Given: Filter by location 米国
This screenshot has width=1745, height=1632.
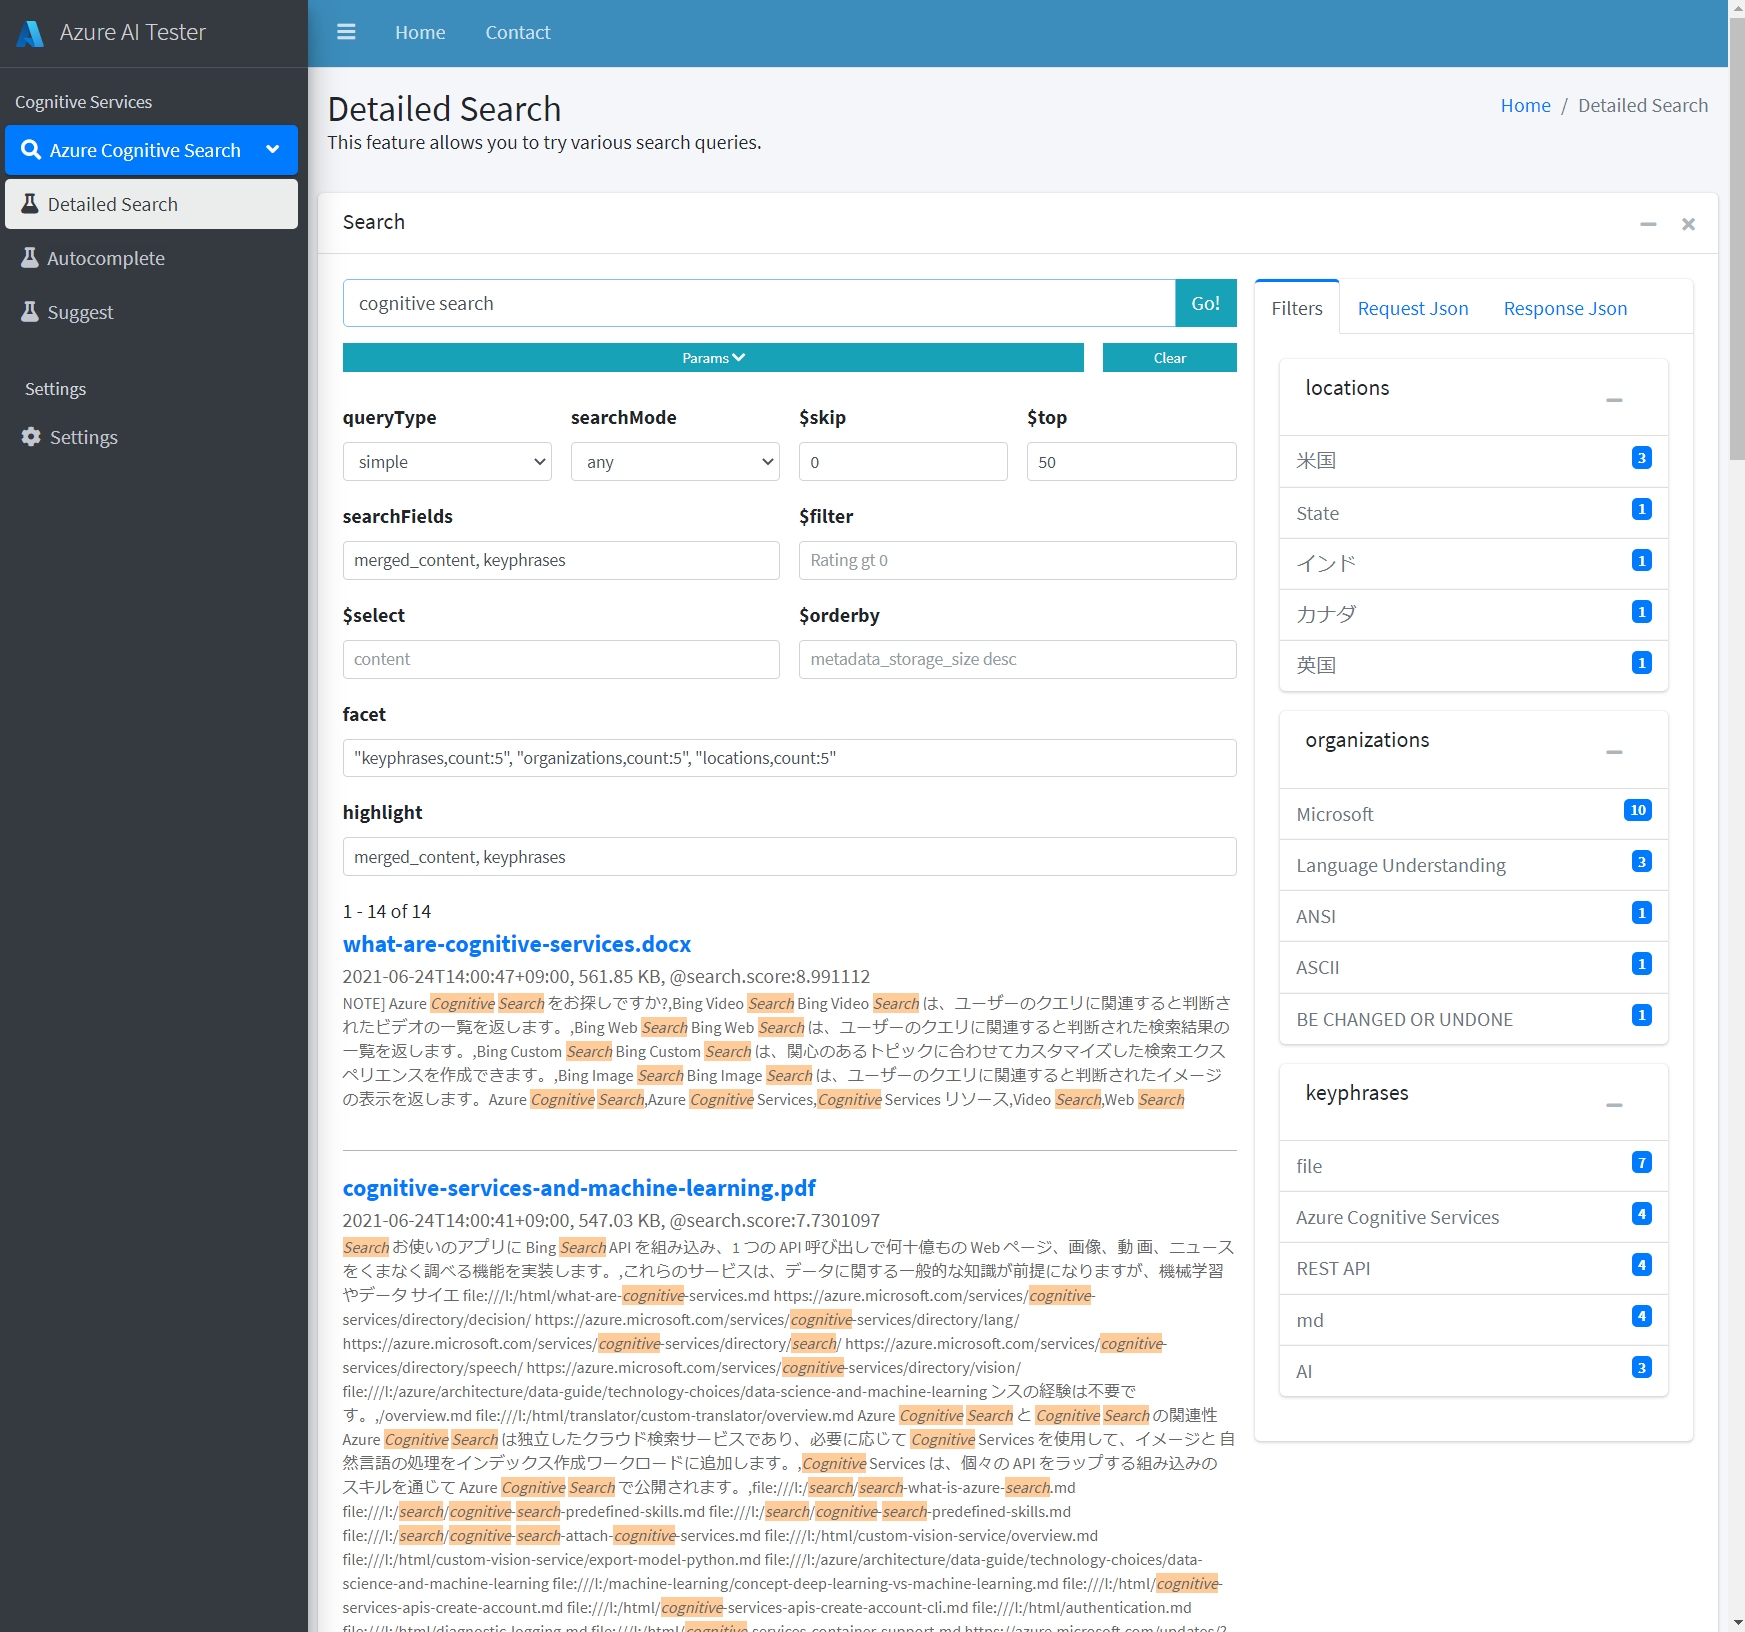Looking at the screenshot, I should 1474,461.
